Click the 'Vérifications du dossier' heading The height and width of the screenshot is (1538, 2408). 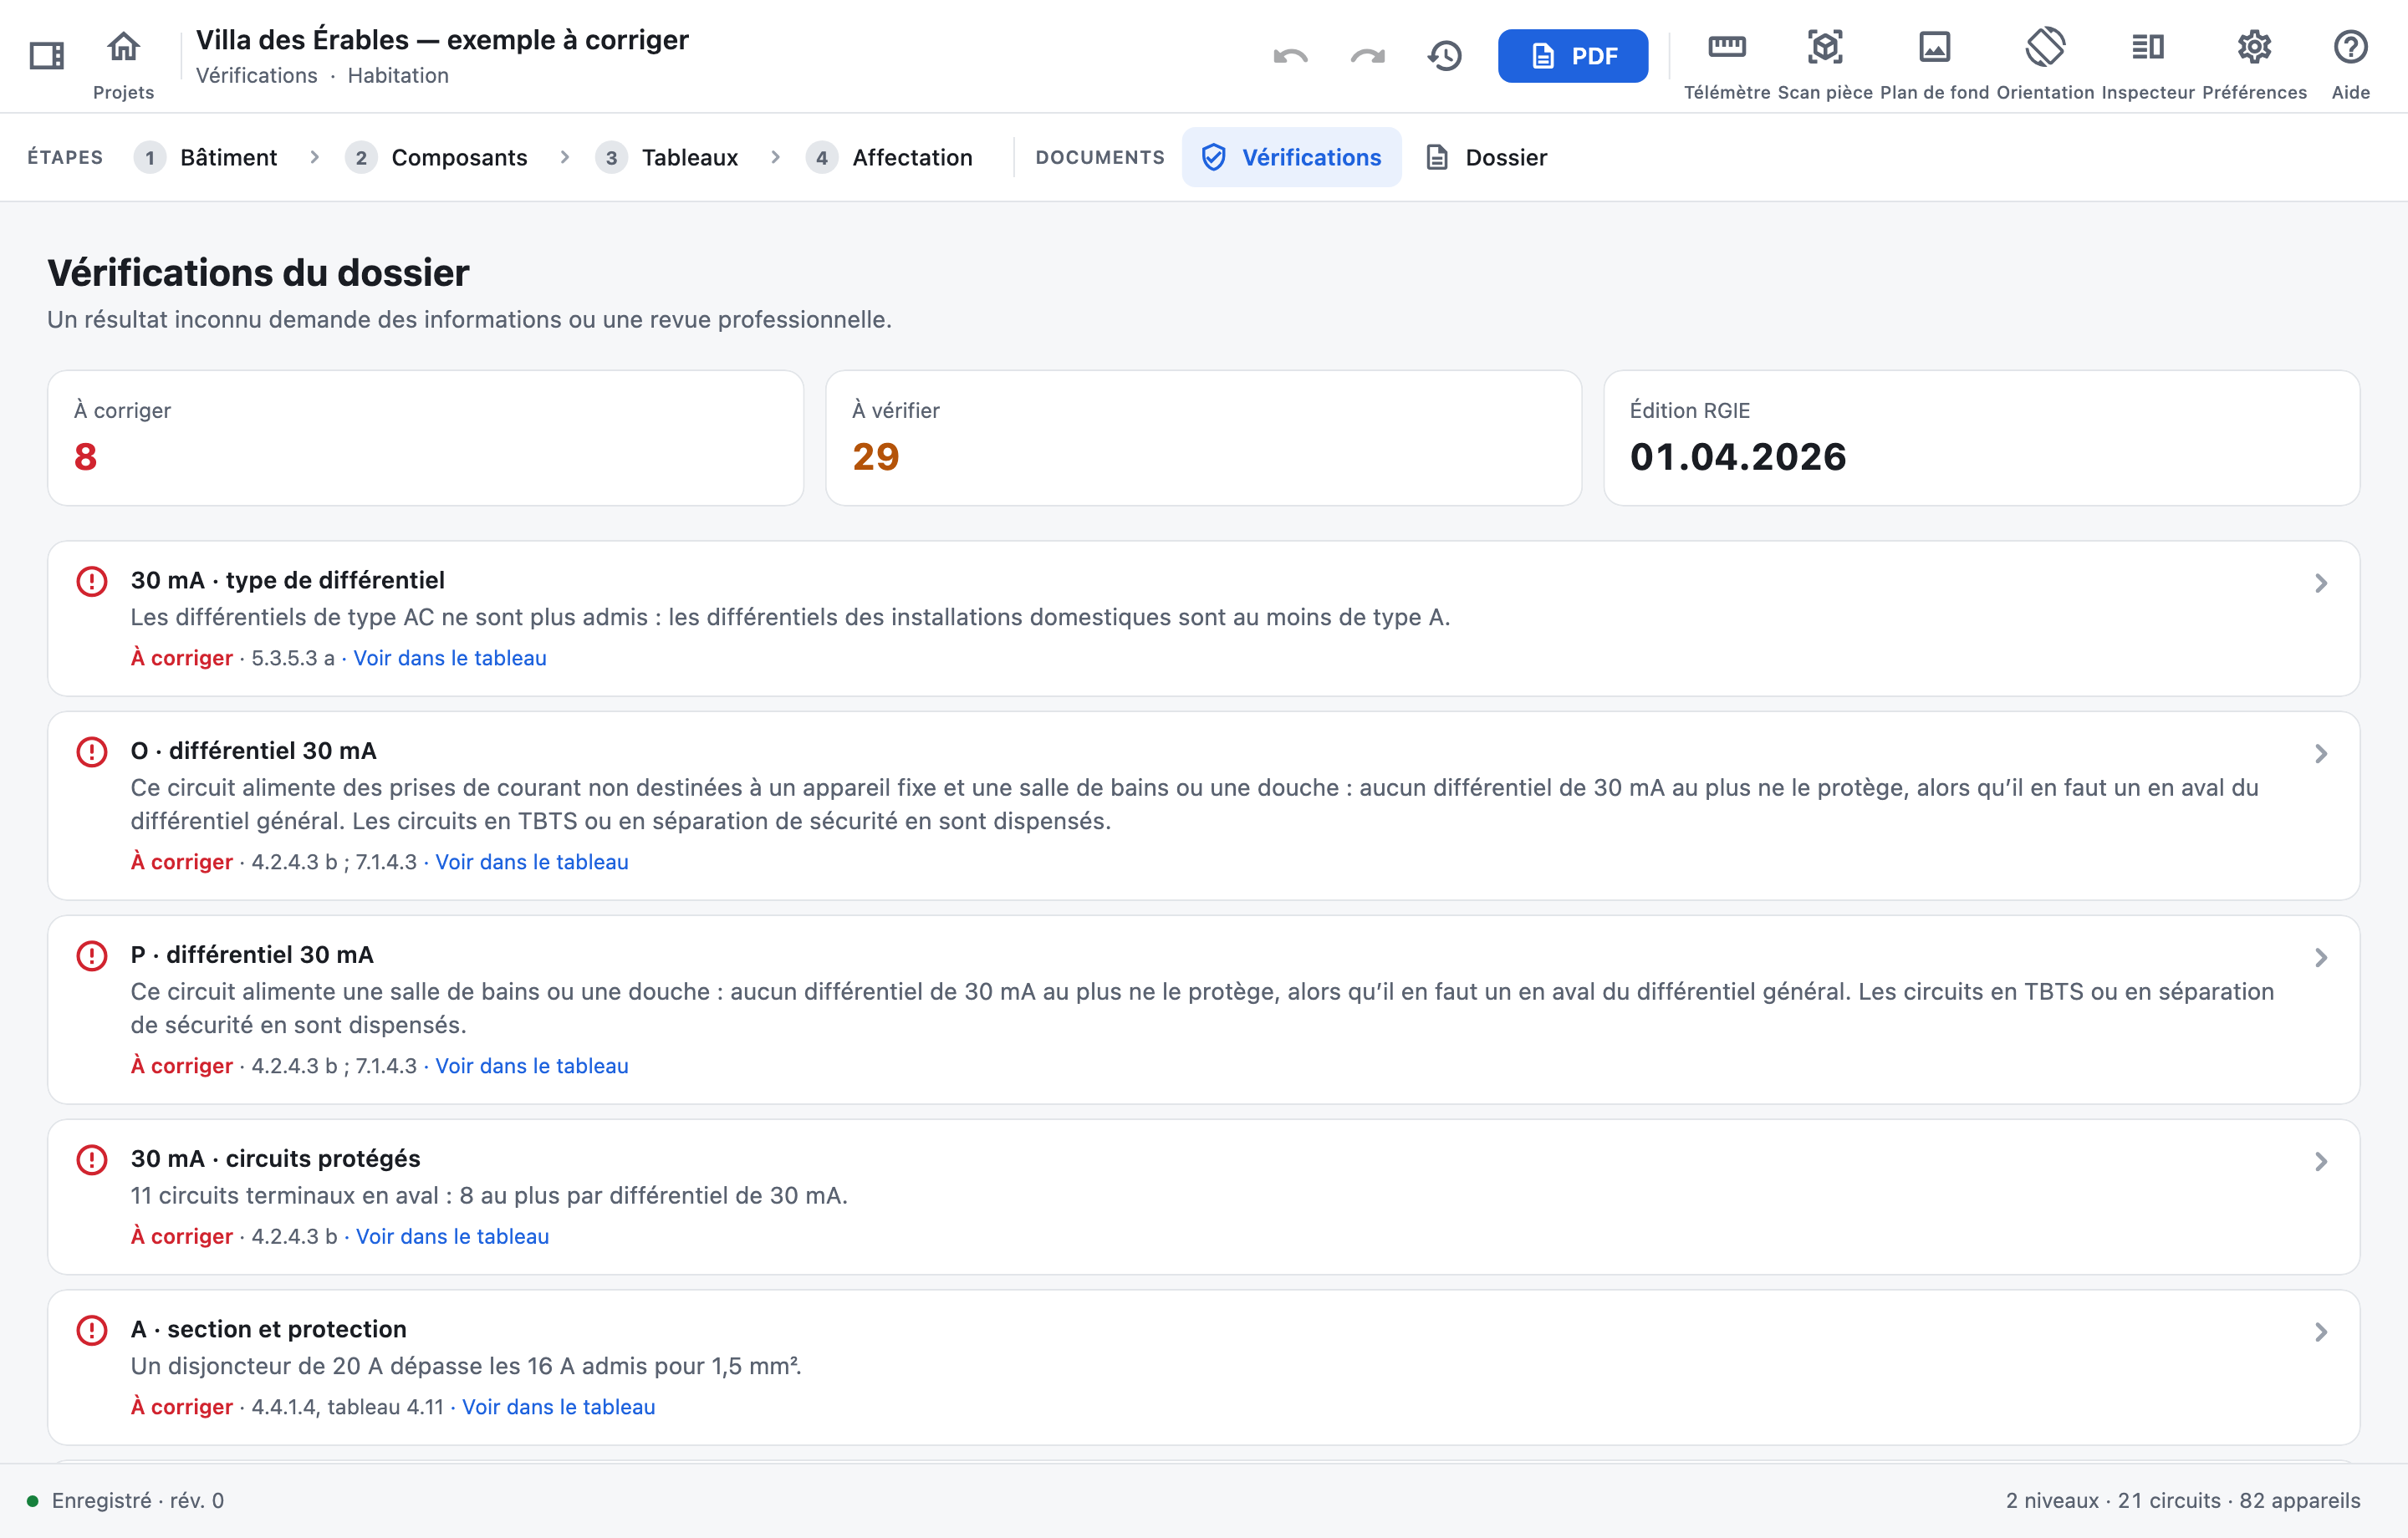tap(258, 273)
